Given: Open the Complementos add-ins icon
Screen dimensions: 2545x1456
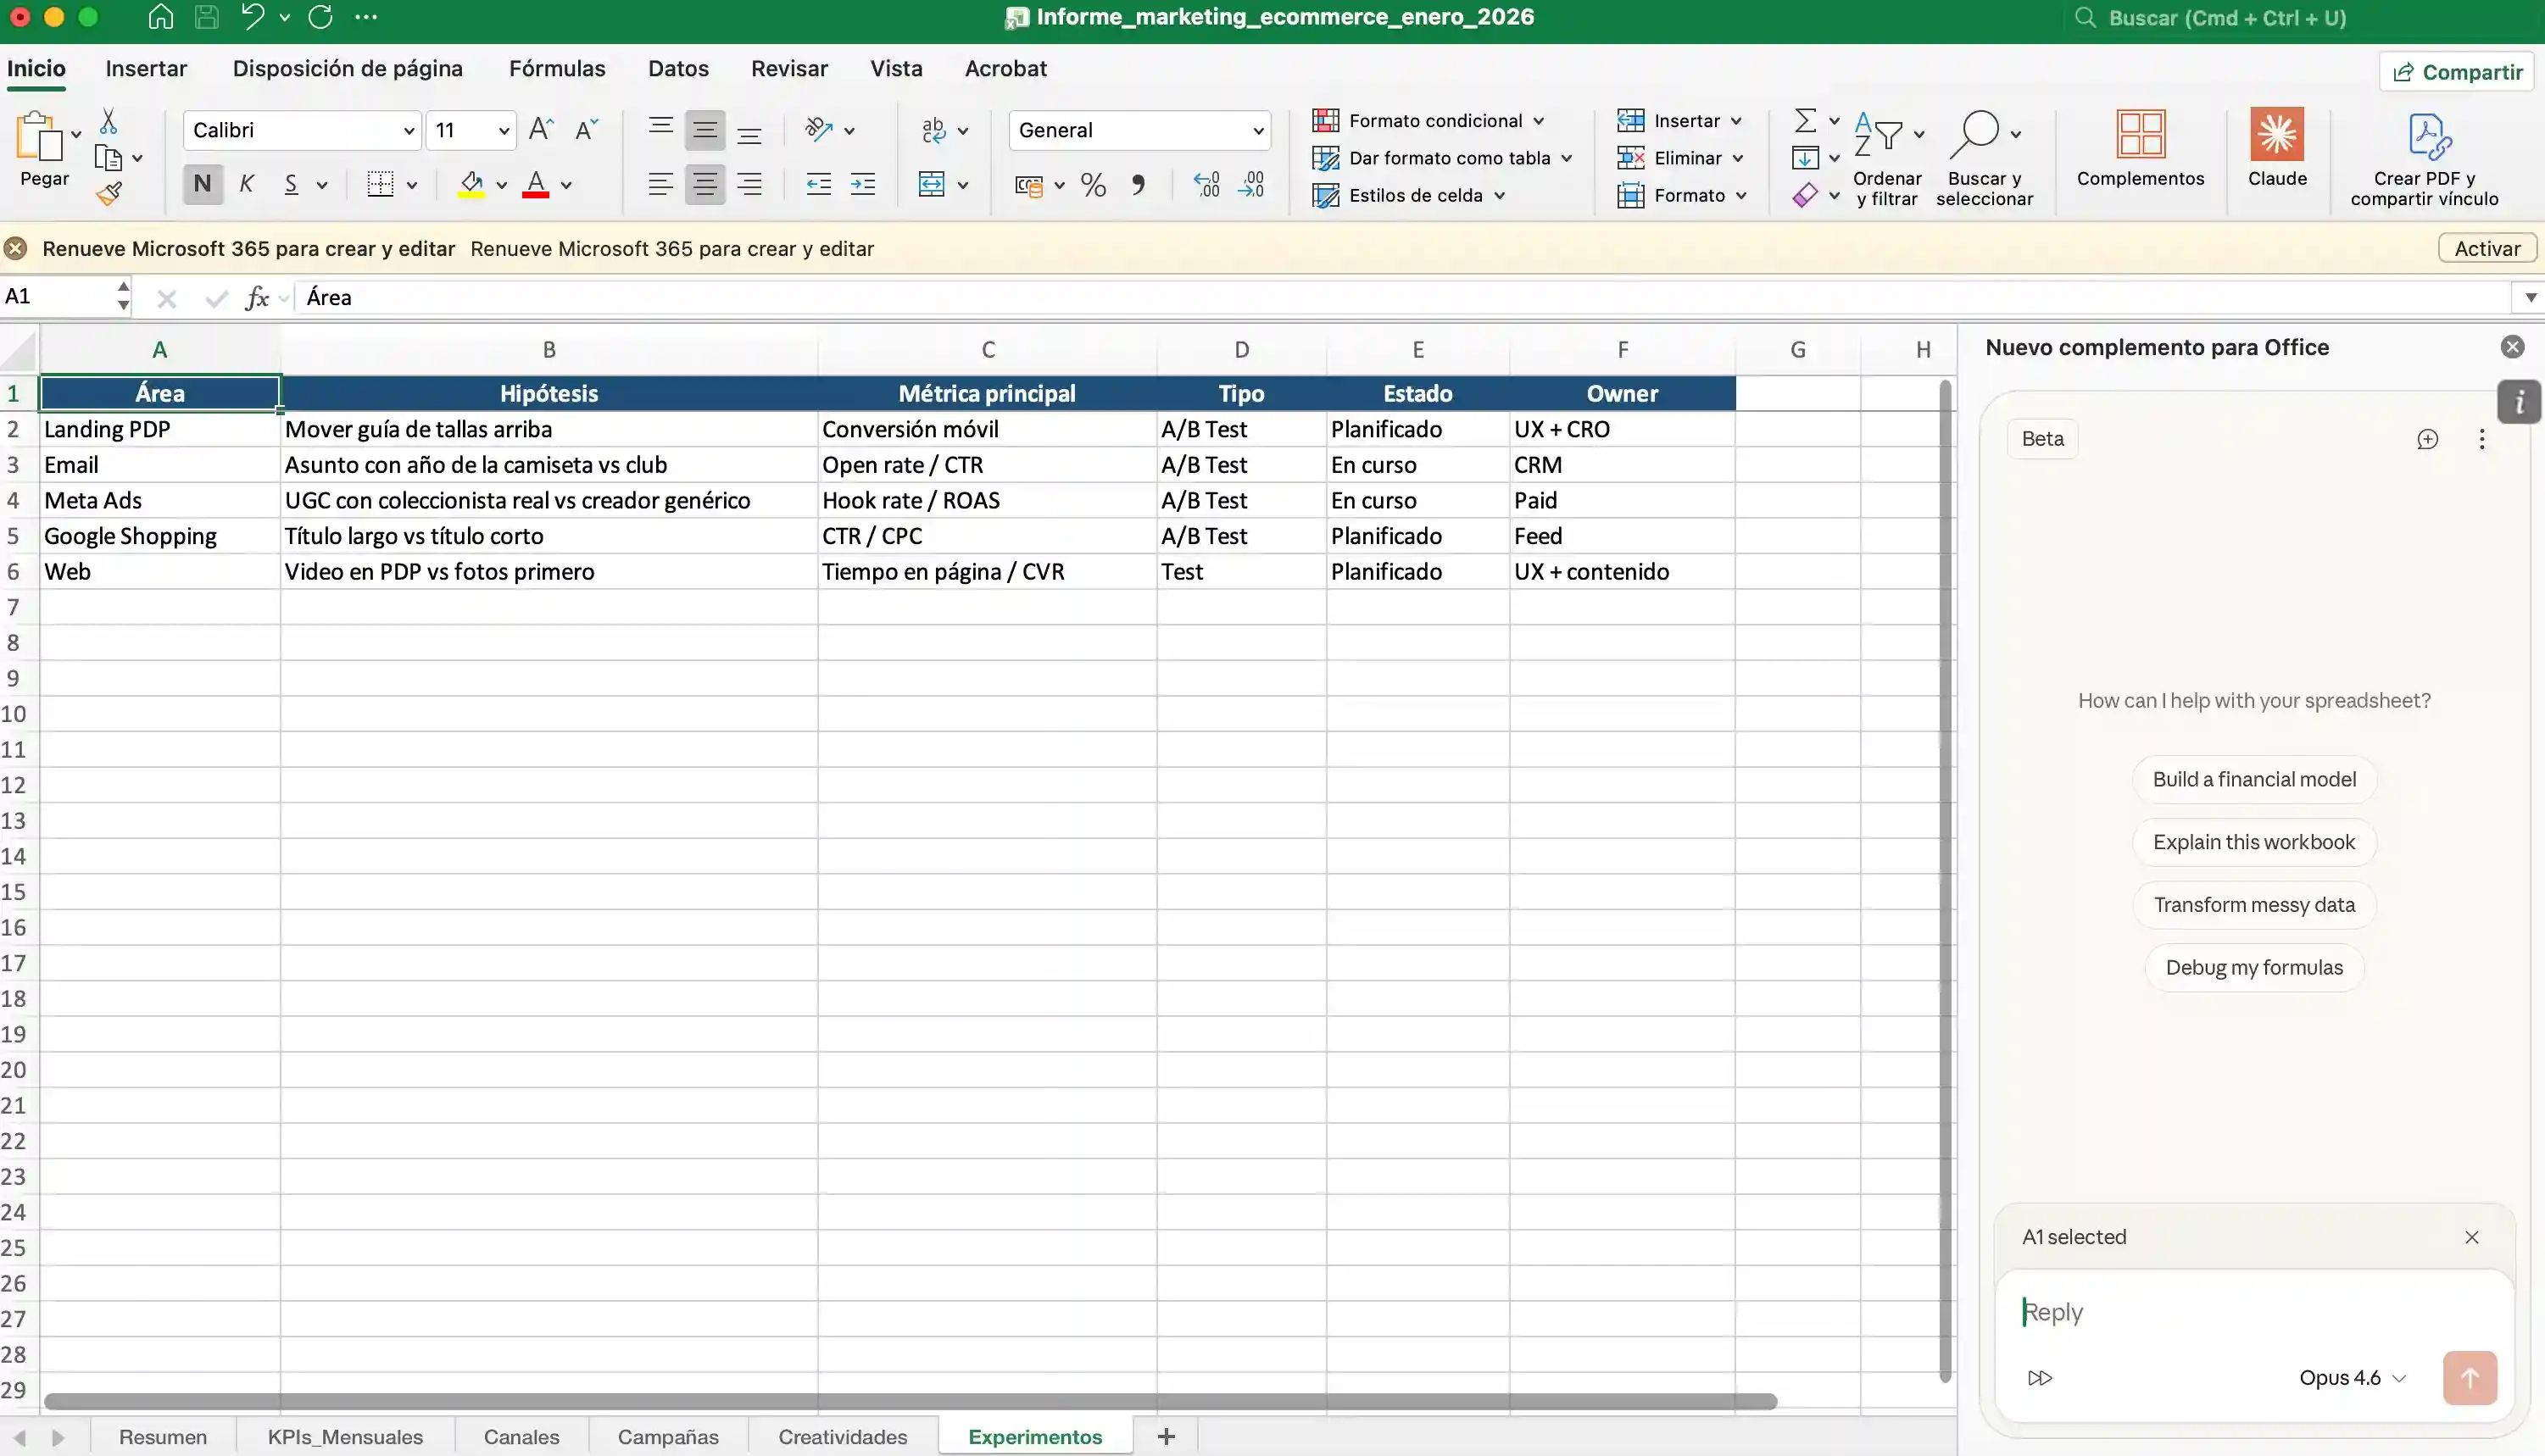Looking at the screenshot, I should [2139, 136].
